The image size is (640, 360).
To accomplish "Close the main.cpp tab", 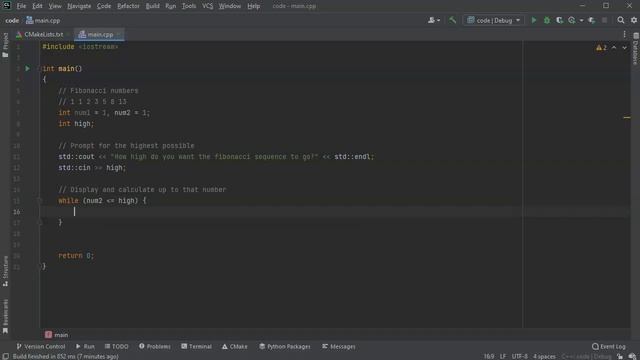I will [119, 35].
